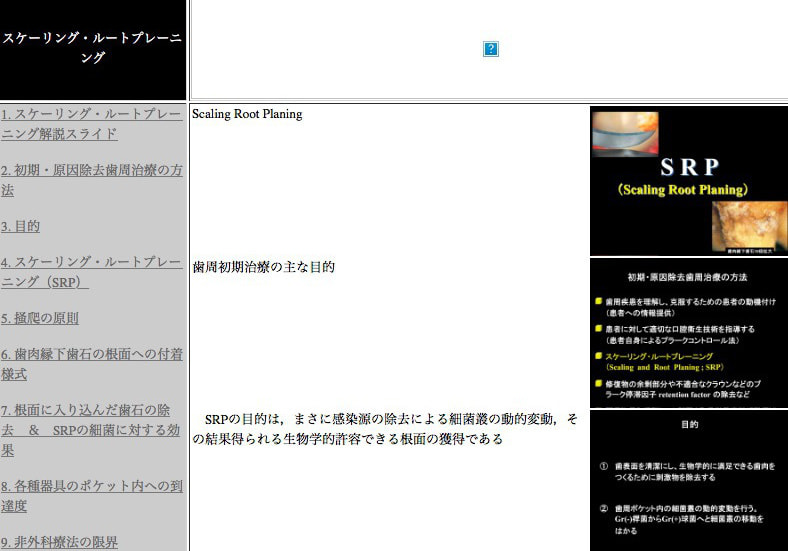Click the Scaling Root Planing caption text
Image resolution: width=788 pixels, height=551 pixels.
(x=247, y=114)
